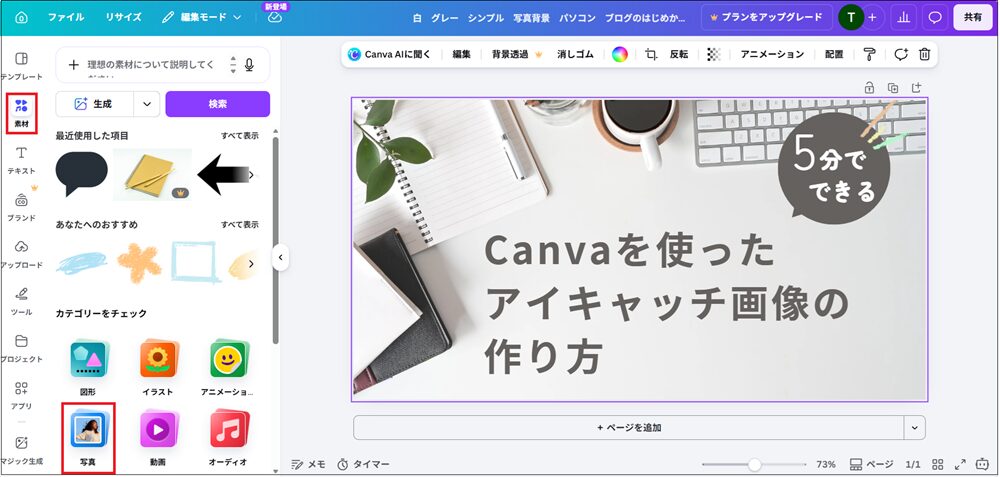The width and height of the screenshot is (1000, 477).
Task: Click 編集 in image toolbar
Action: click(462, 54)
